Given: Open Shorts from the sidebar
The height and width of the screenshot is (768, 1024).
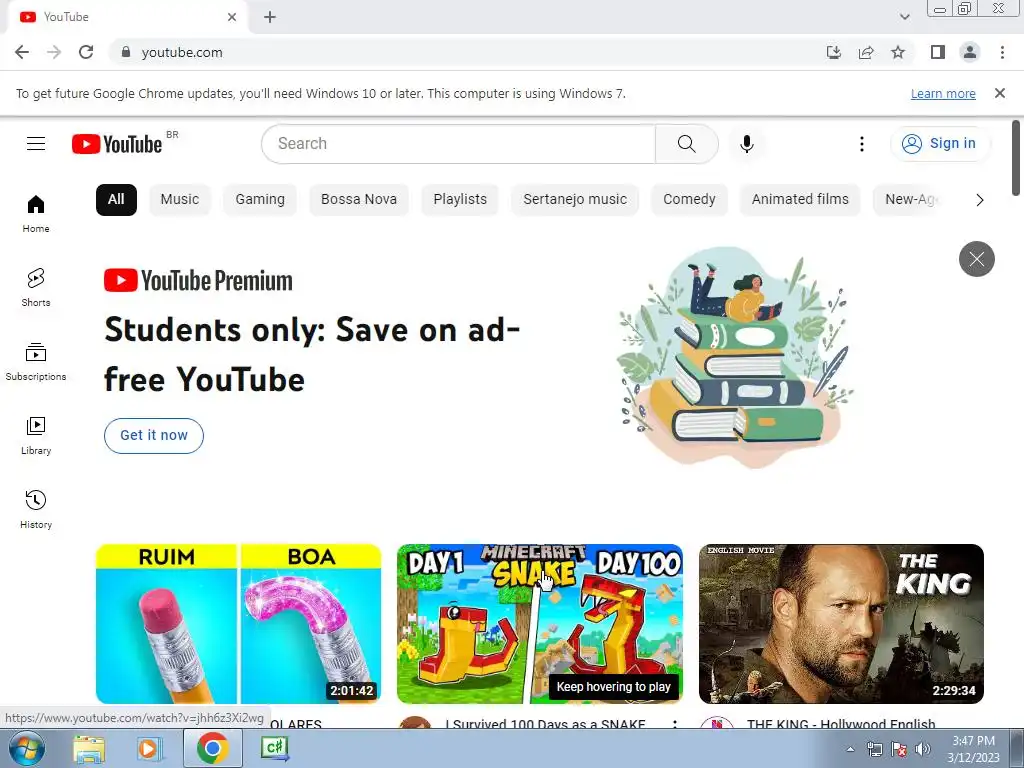Looking at the screenshot, I should pyautogui.click(x=36, y=287).
